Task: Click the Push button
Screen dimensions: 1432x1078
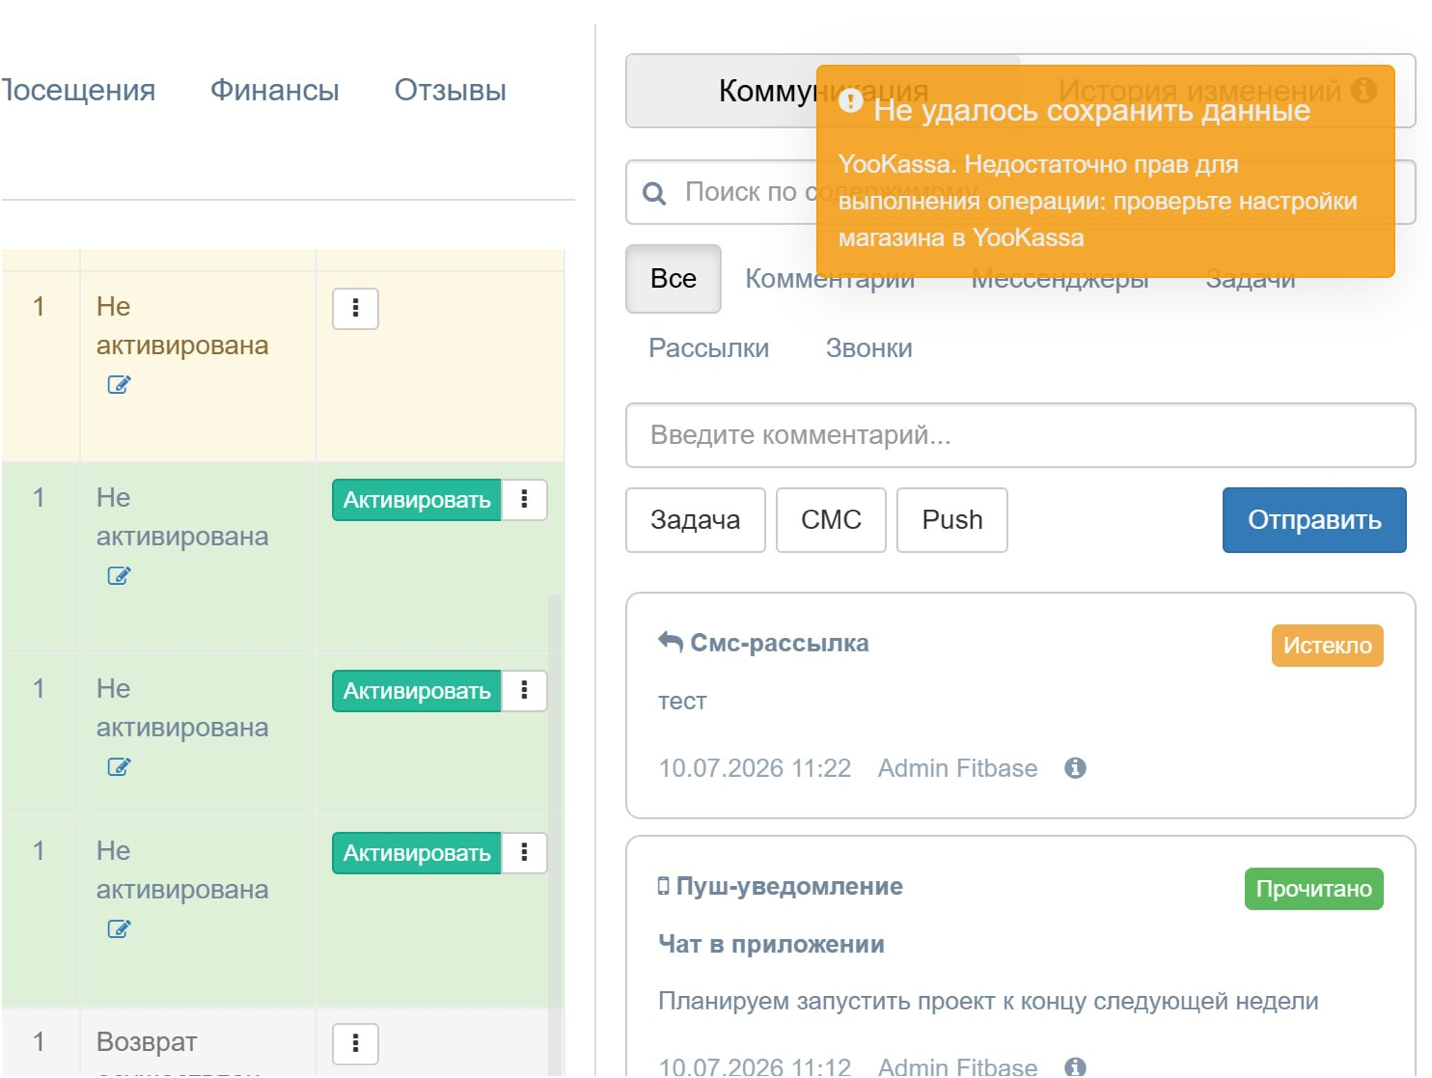Action: tap(952, 520)
